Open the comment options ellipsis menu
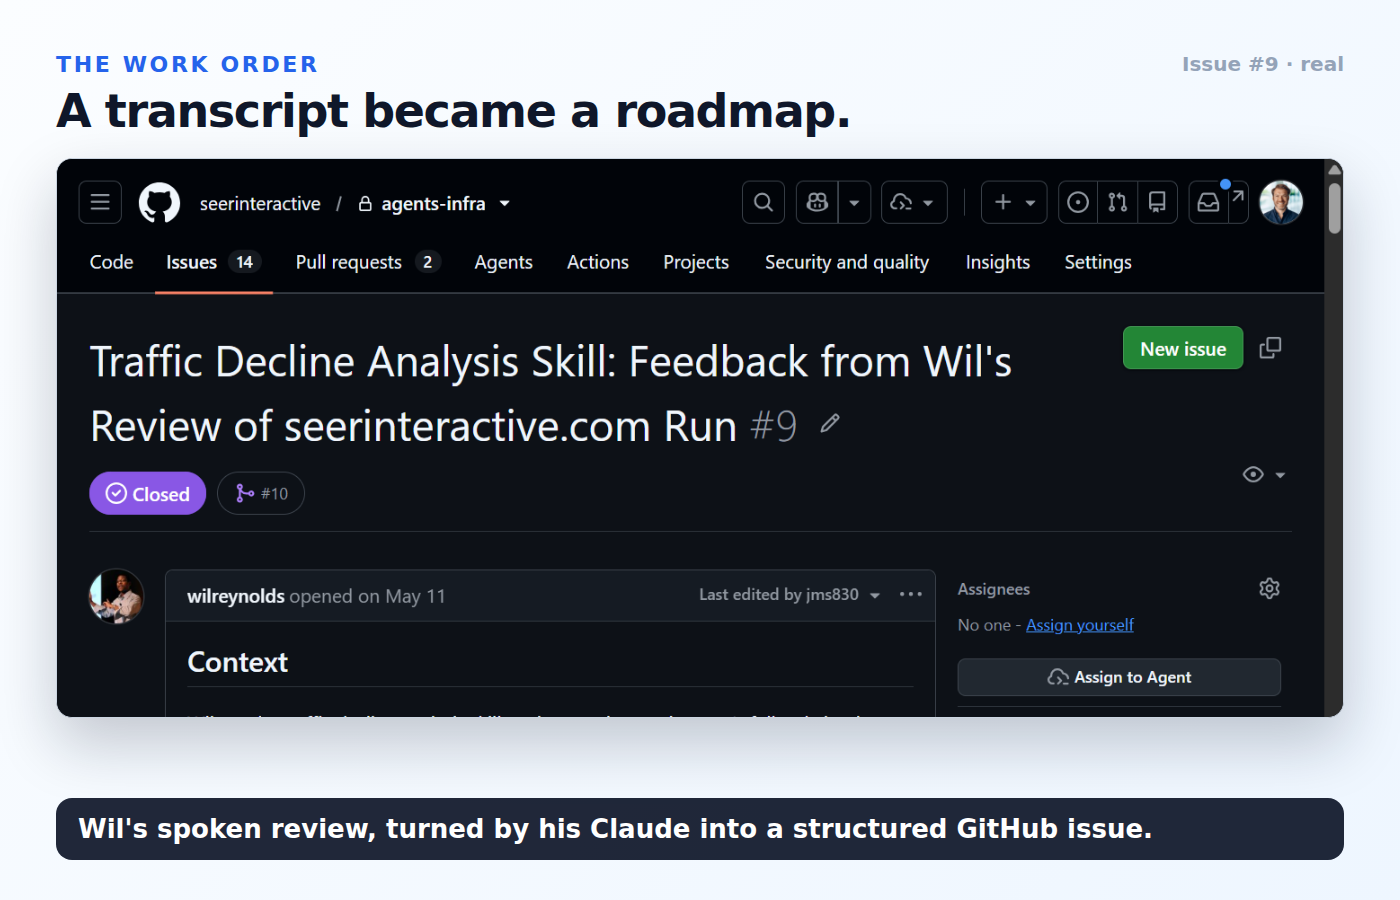 [910, 595]
